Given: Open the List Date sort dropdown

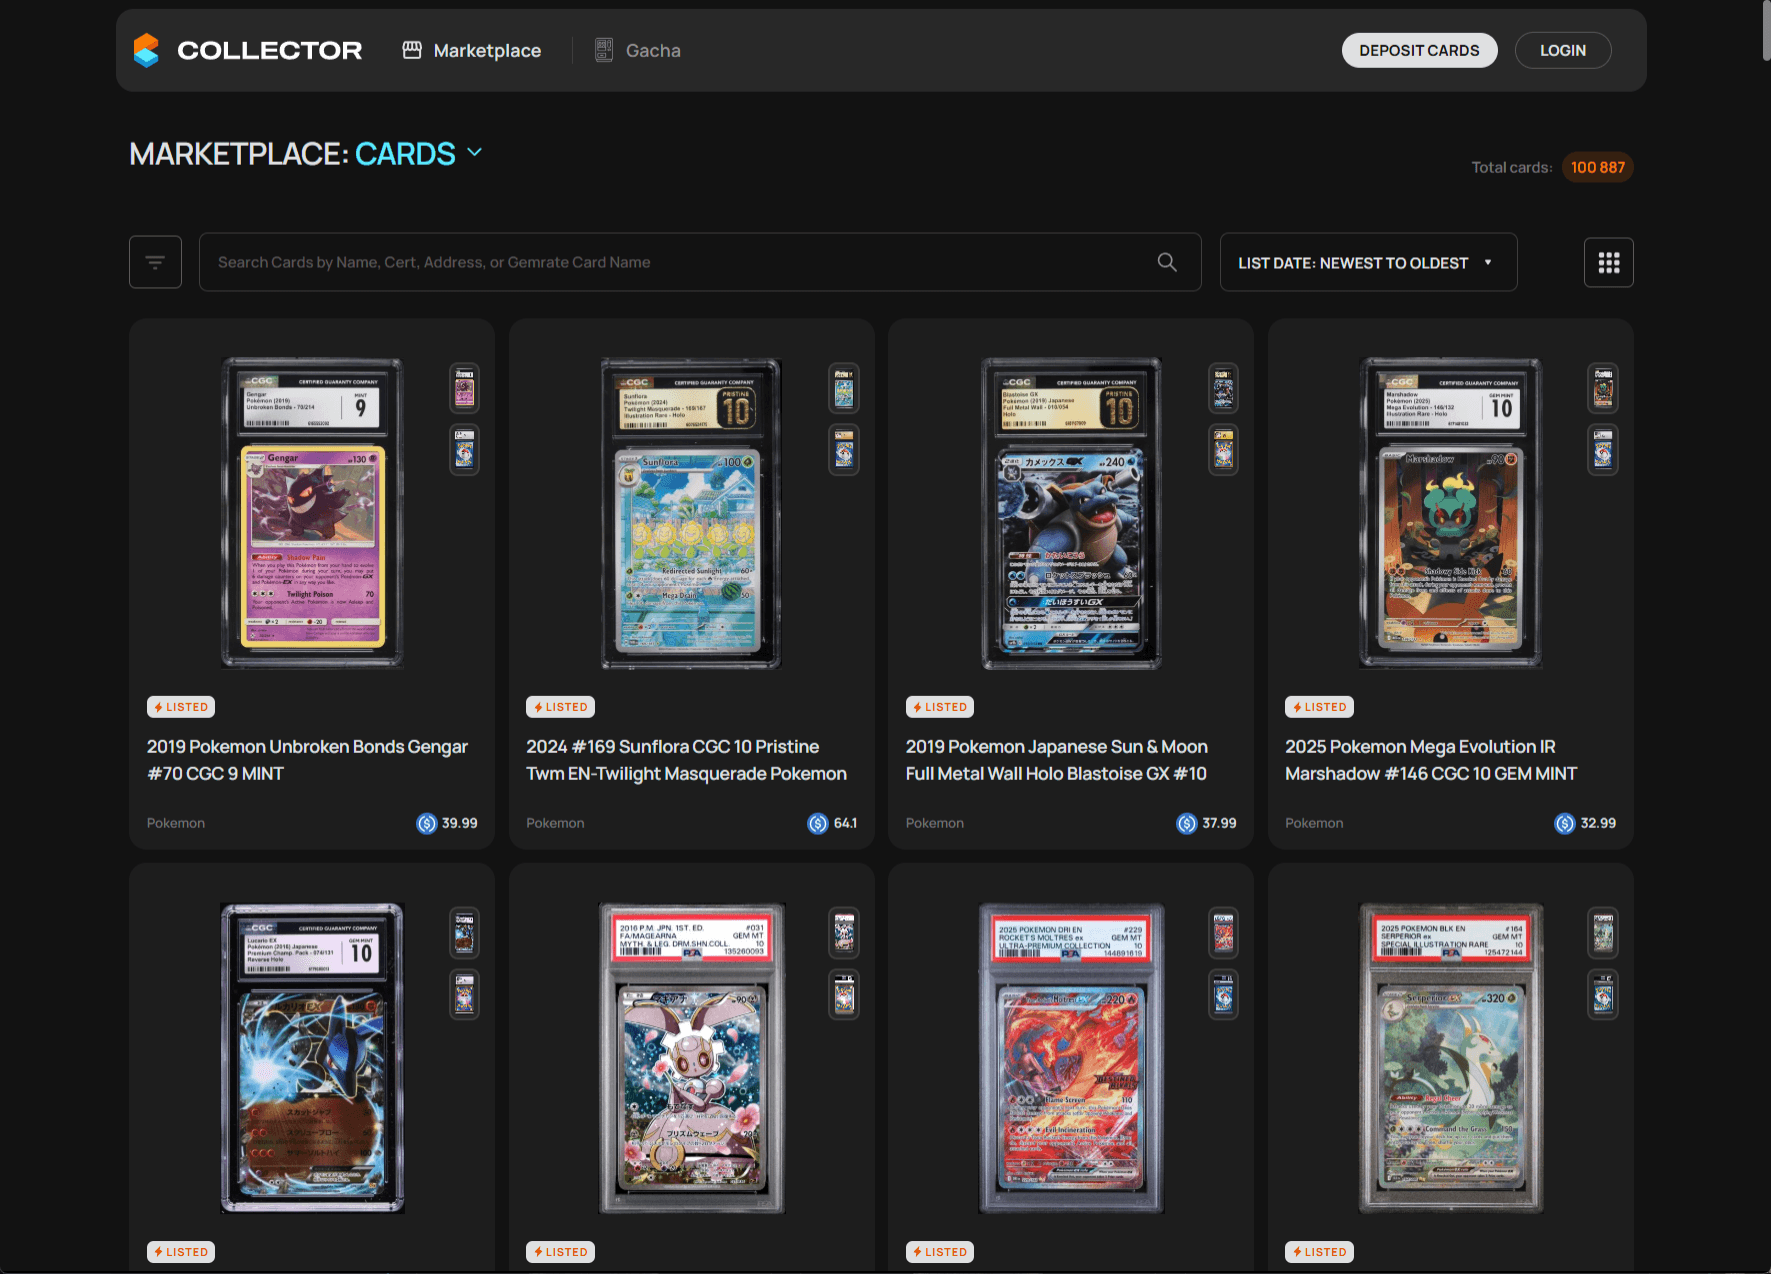Looking at the screenshot, I should coord(1368,262).
